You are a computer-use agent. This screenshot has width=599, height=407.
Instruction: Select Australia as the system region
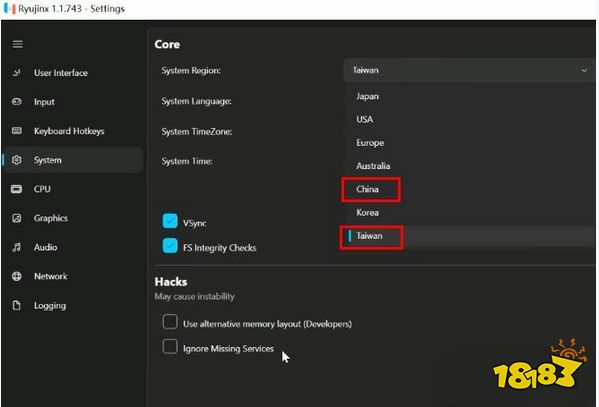point(470,166)
